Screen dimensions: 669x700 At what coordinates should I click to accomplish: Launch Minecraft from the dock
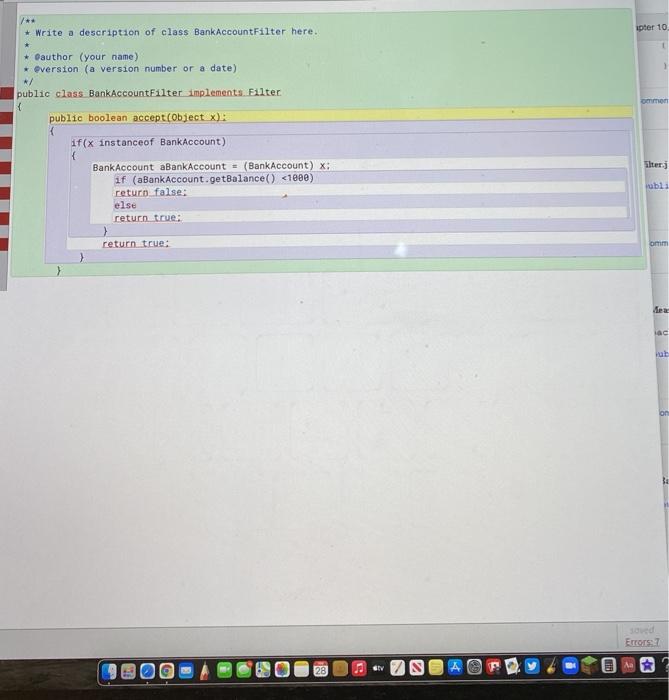click(589, 666)
